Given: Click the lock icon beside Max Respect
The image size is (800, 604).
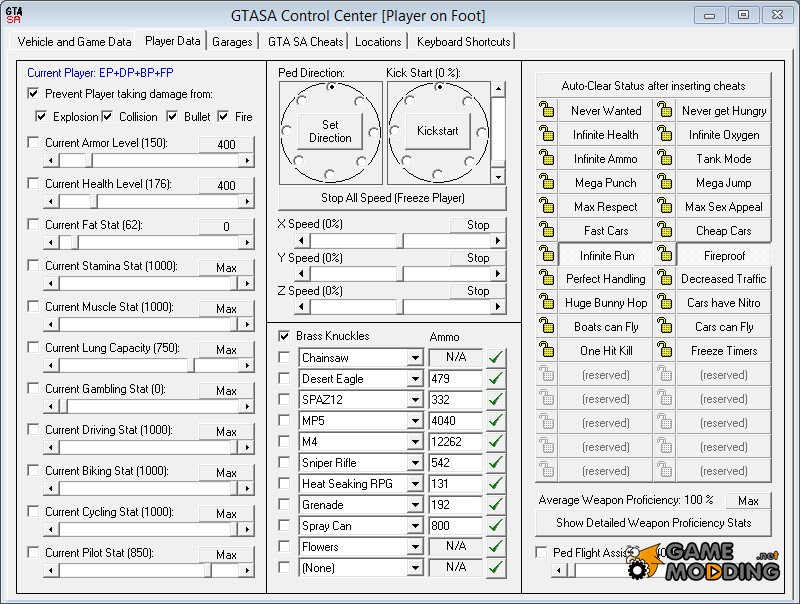Looking at the screenshot, I should [546, 206].
